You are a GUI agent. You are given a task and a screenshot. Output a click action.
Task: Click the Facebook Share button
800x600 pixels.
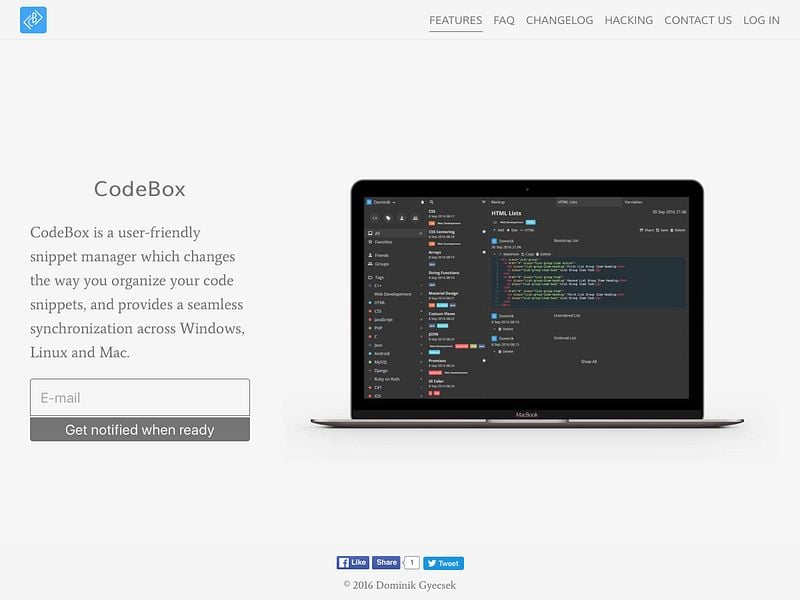[386, 562]
